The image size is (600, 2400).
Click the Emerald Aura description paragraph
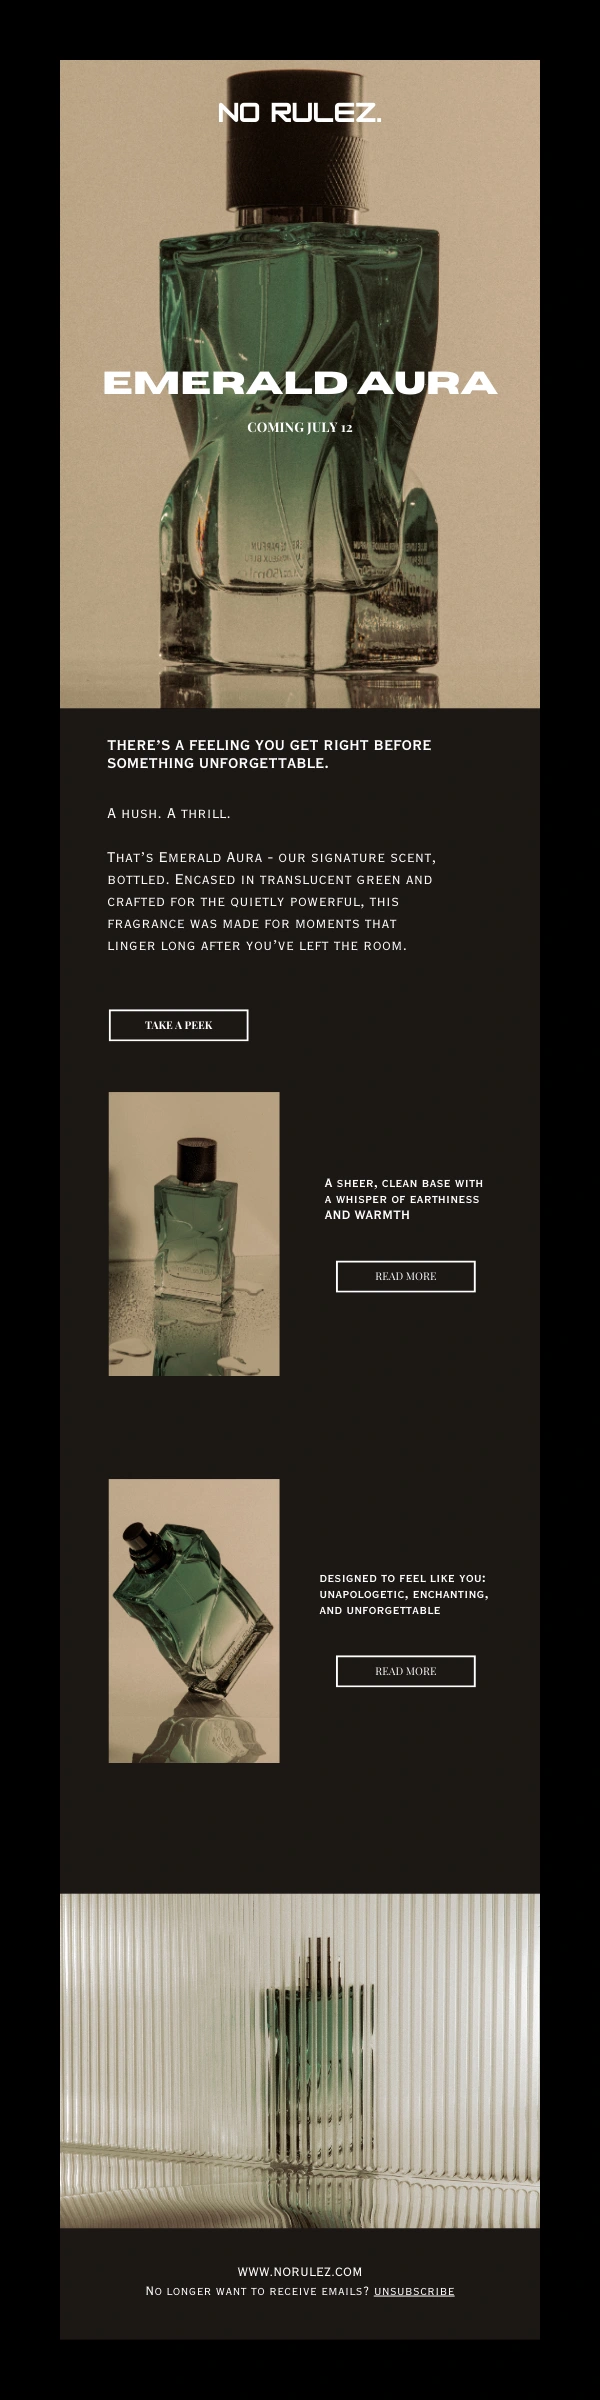[272, 901]
